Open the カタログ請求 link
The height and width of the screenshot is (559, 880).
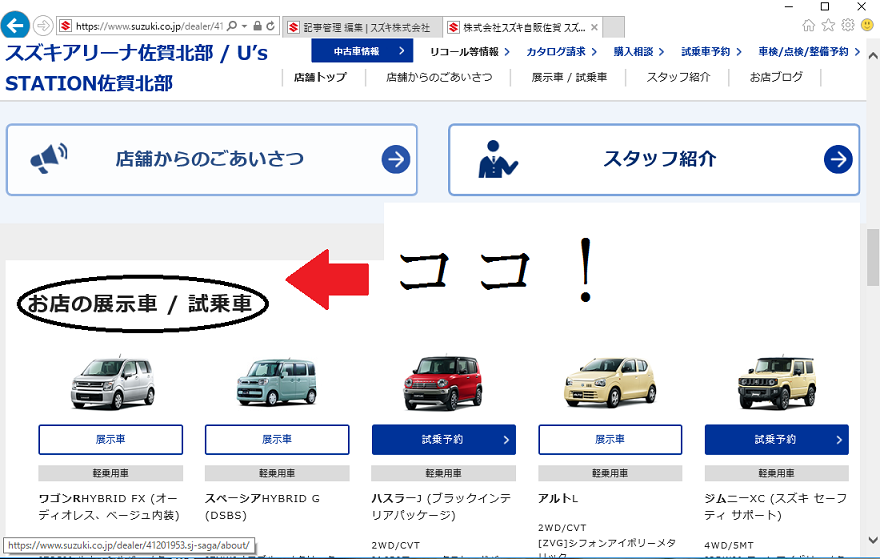[561, 52]
